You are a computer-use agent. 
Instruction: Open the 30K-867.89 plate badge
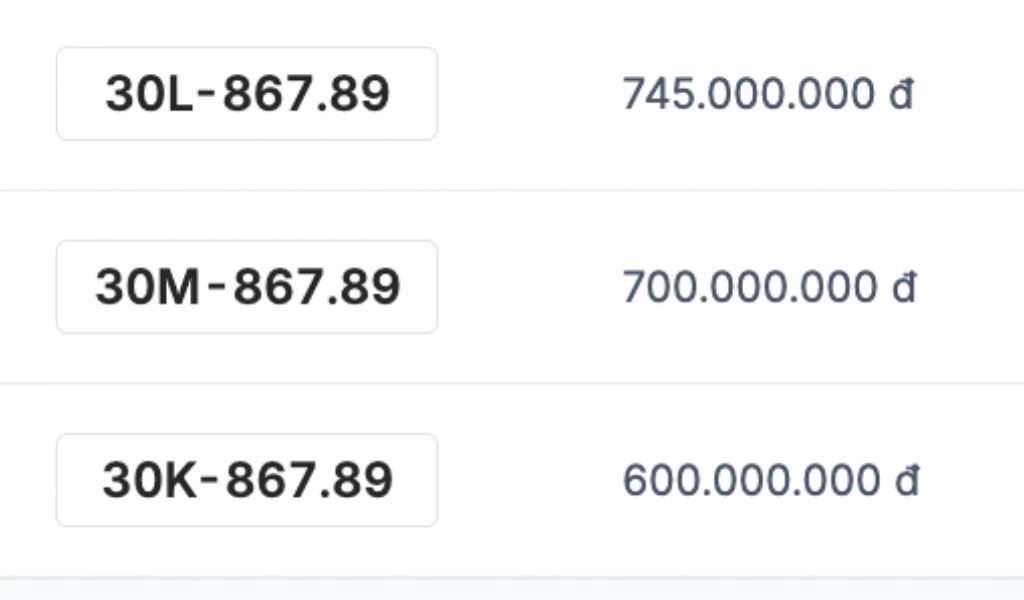coord(247,480)
